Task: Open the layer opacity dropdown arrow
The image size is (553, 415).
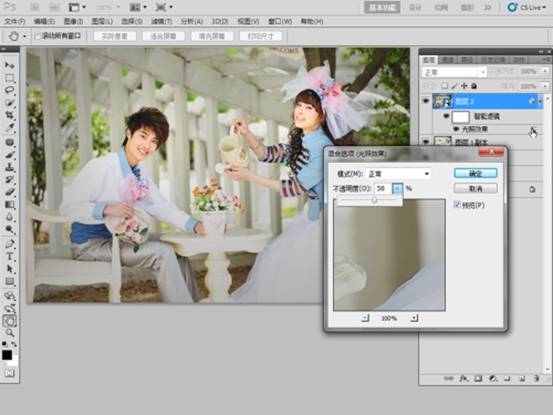Action: 545,72
